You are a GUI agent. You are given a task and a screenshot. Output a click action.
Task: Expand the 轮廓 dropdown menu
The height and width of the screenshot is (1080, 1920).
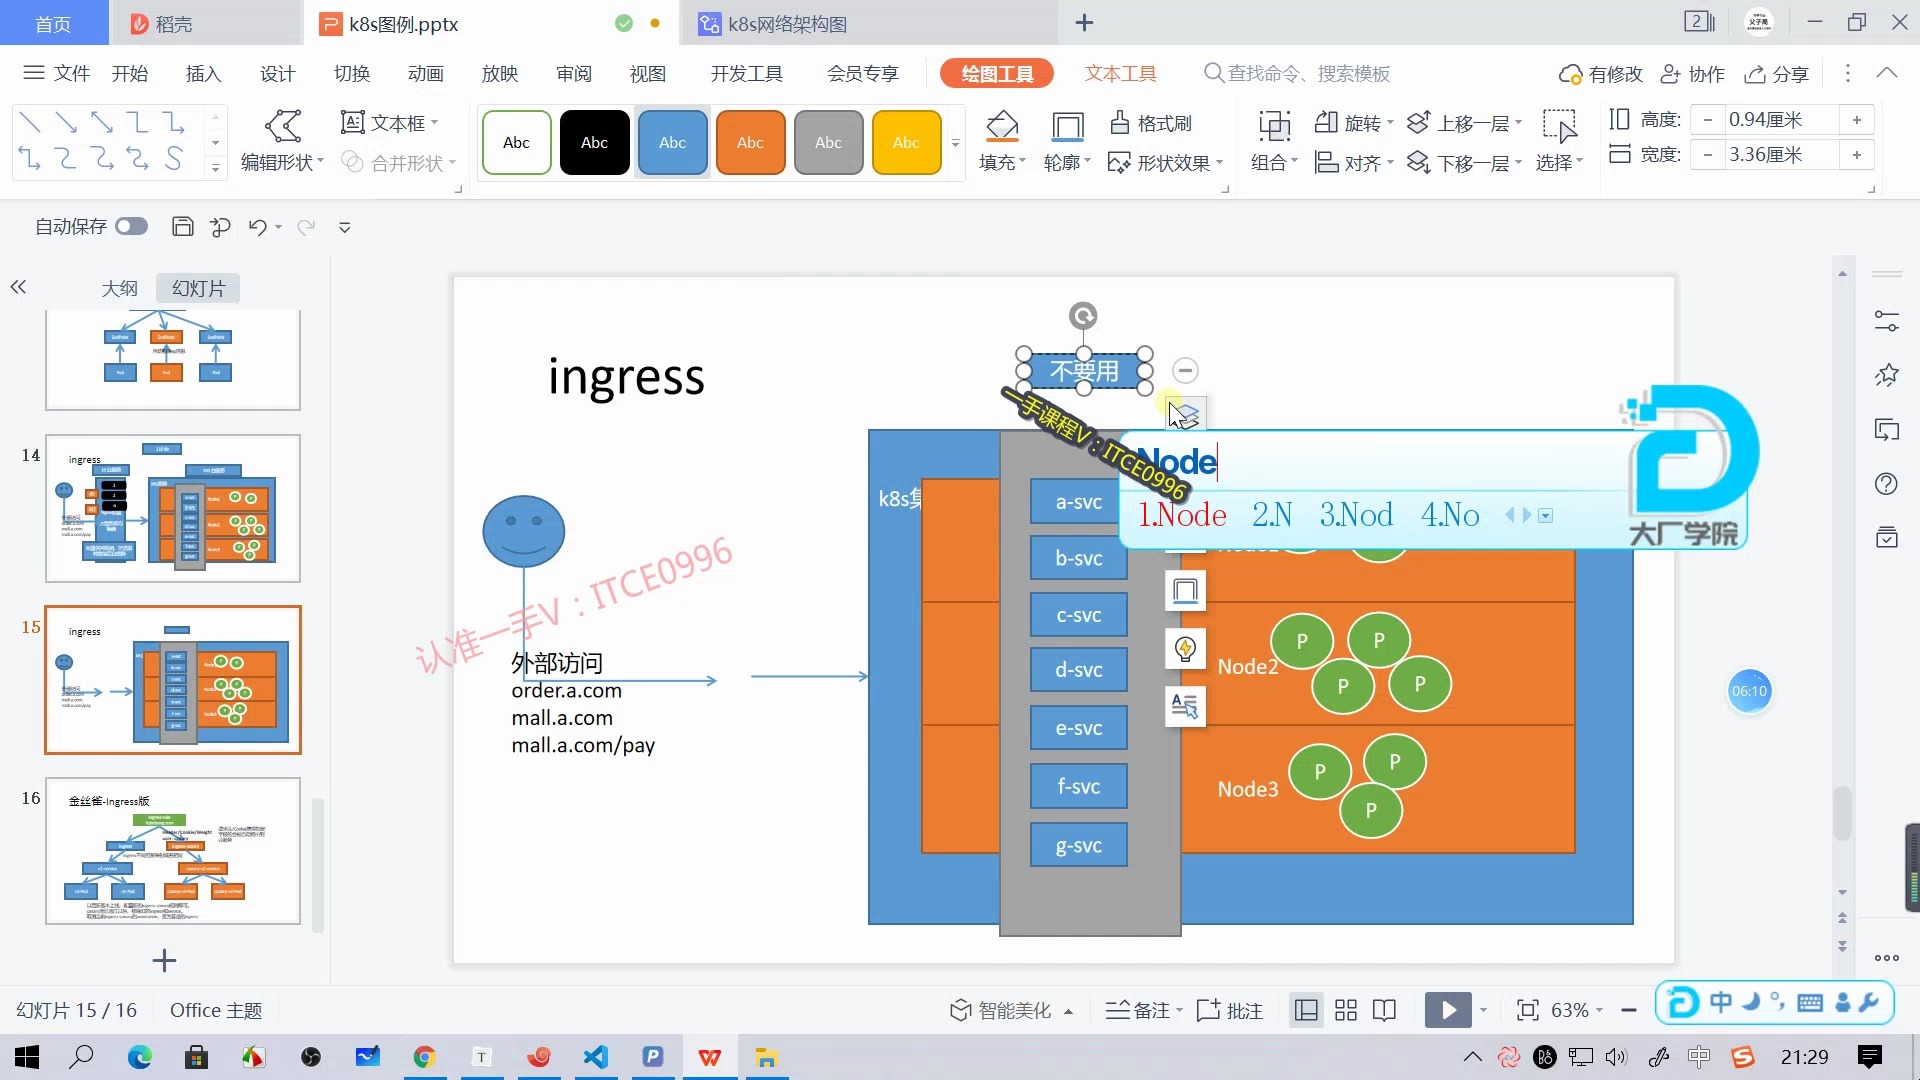(x=1069, y=161)
